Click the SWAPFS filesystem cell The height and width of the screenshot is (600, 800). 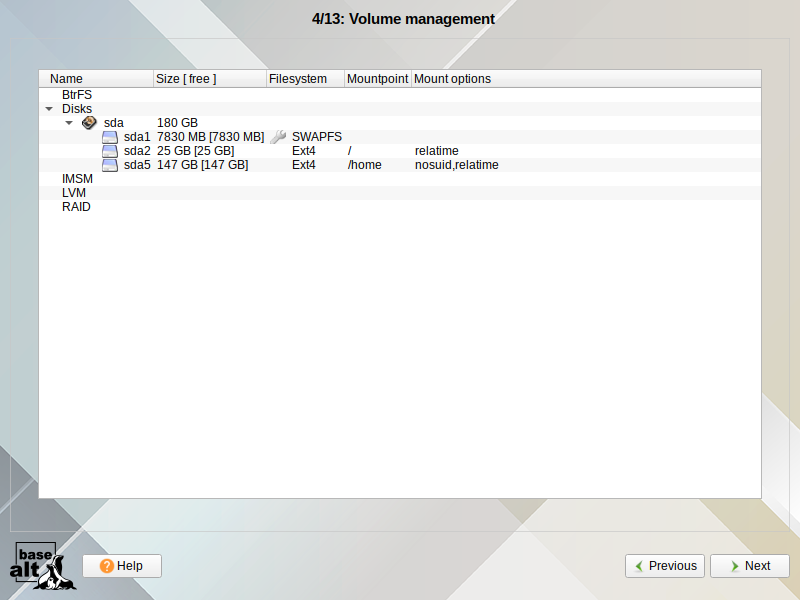point(317,137)
